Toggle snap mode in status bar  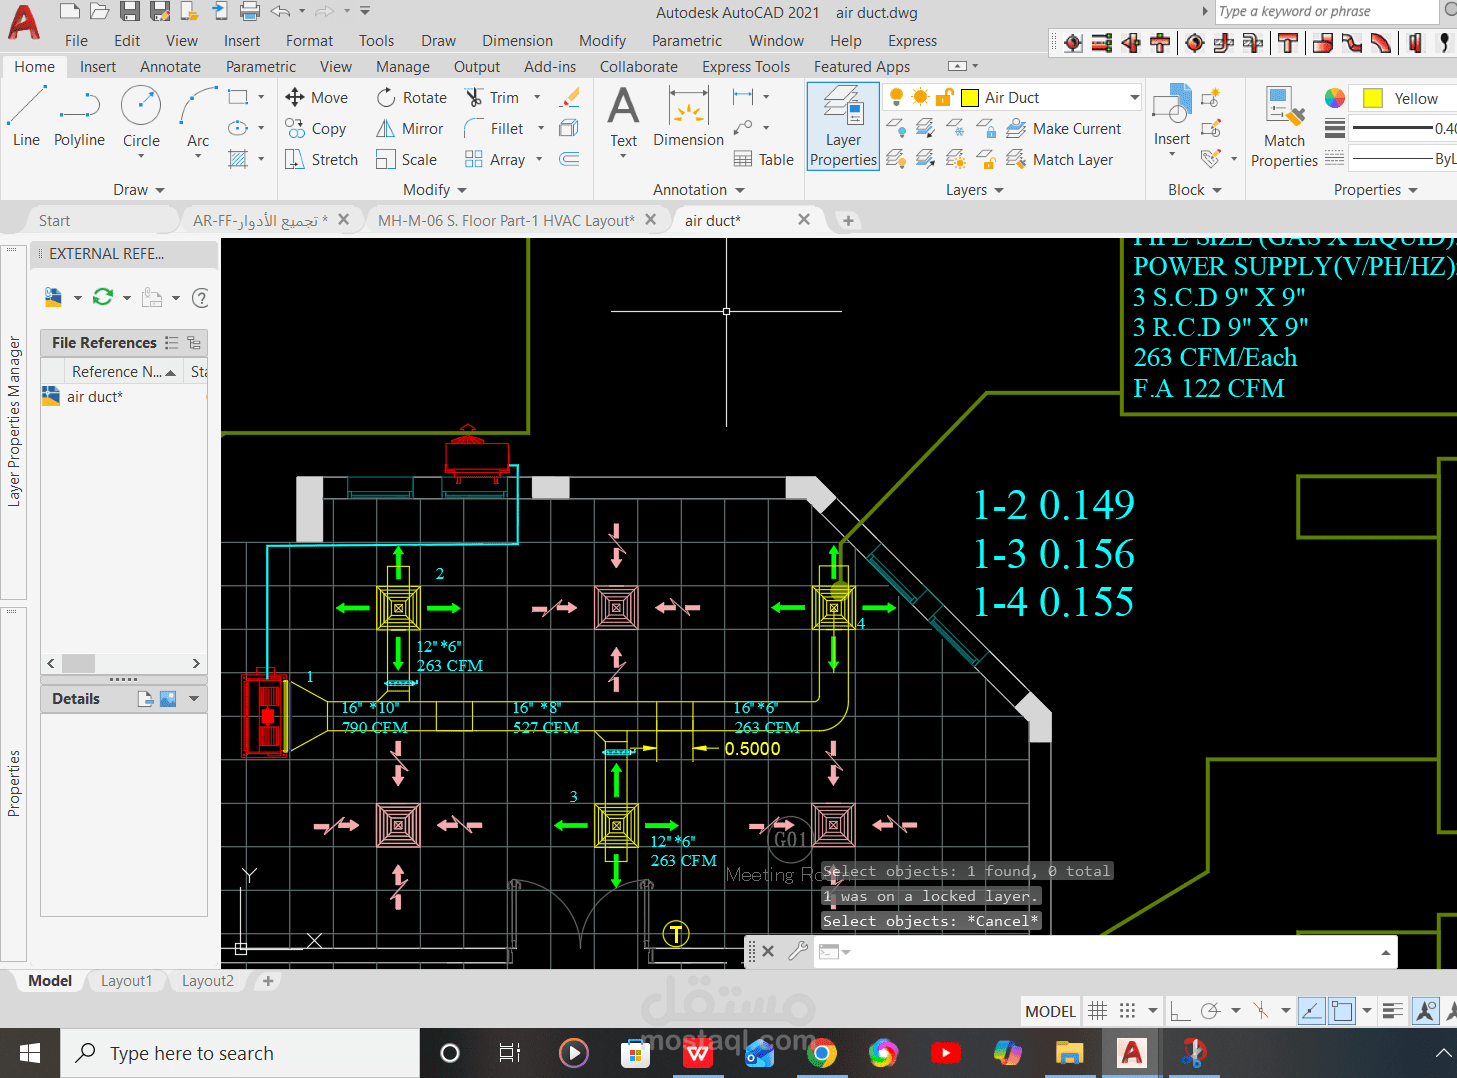pyautogui.click(x=1127, y=1011)
